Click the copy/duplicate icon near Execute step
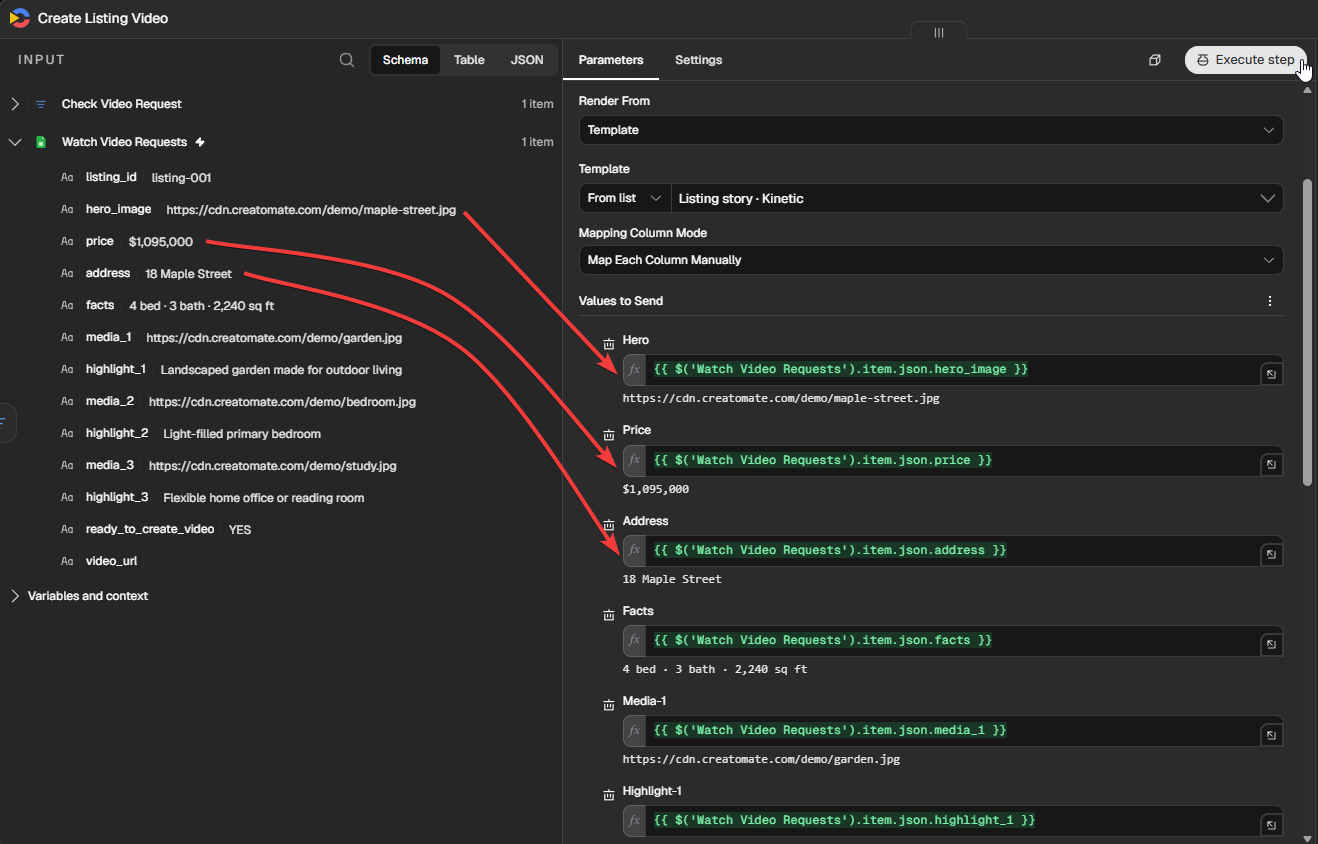This screenshot has width=1318, height=844. [1155, 60]
